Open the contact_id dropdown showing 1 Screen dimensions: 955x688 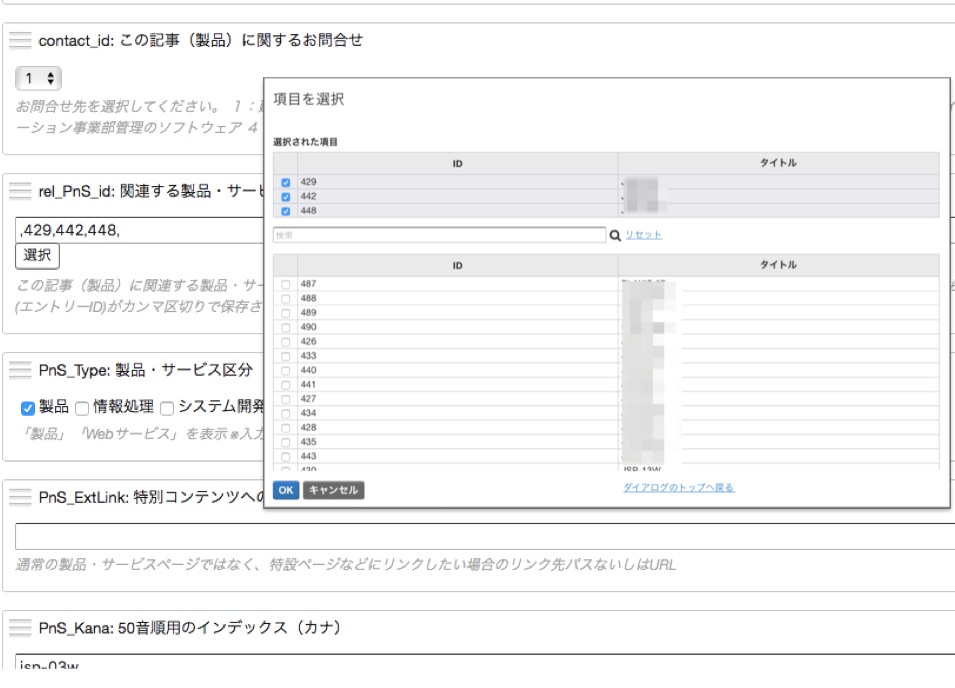(40, 77)
